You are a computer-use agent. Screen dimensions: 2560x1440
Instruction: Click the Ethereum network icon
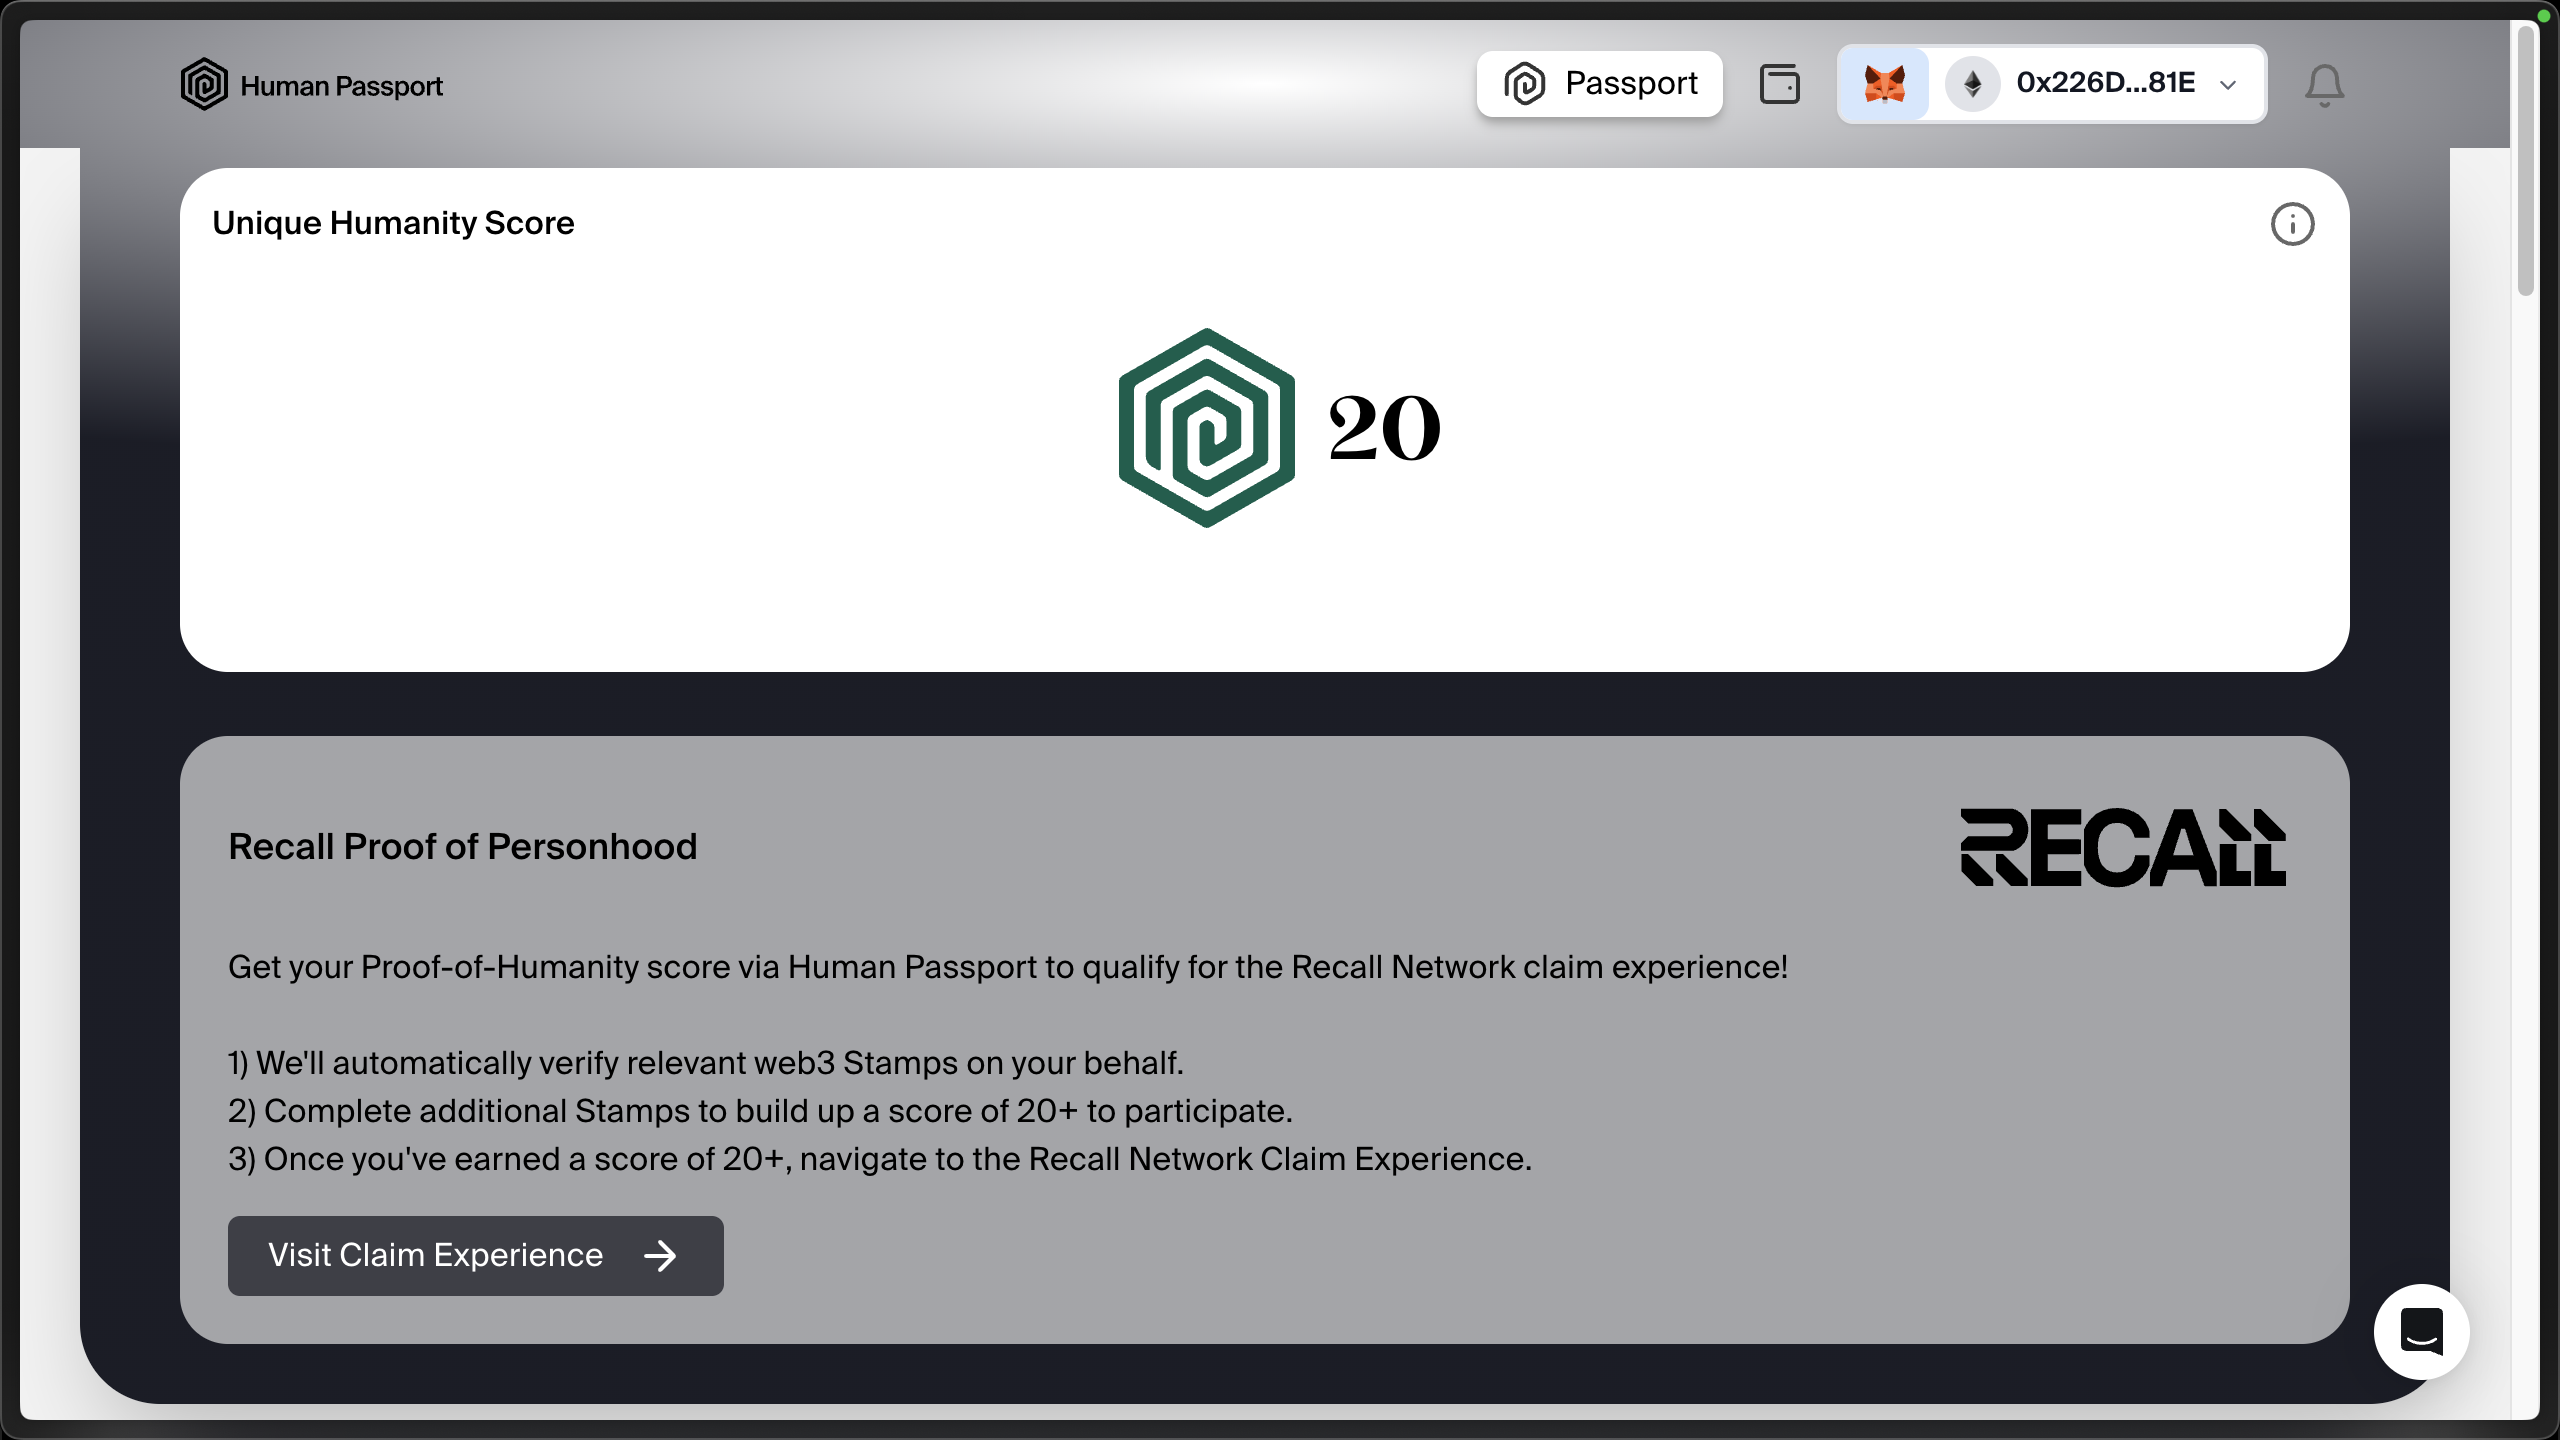pyautogui.click(x=1972, y=84)
